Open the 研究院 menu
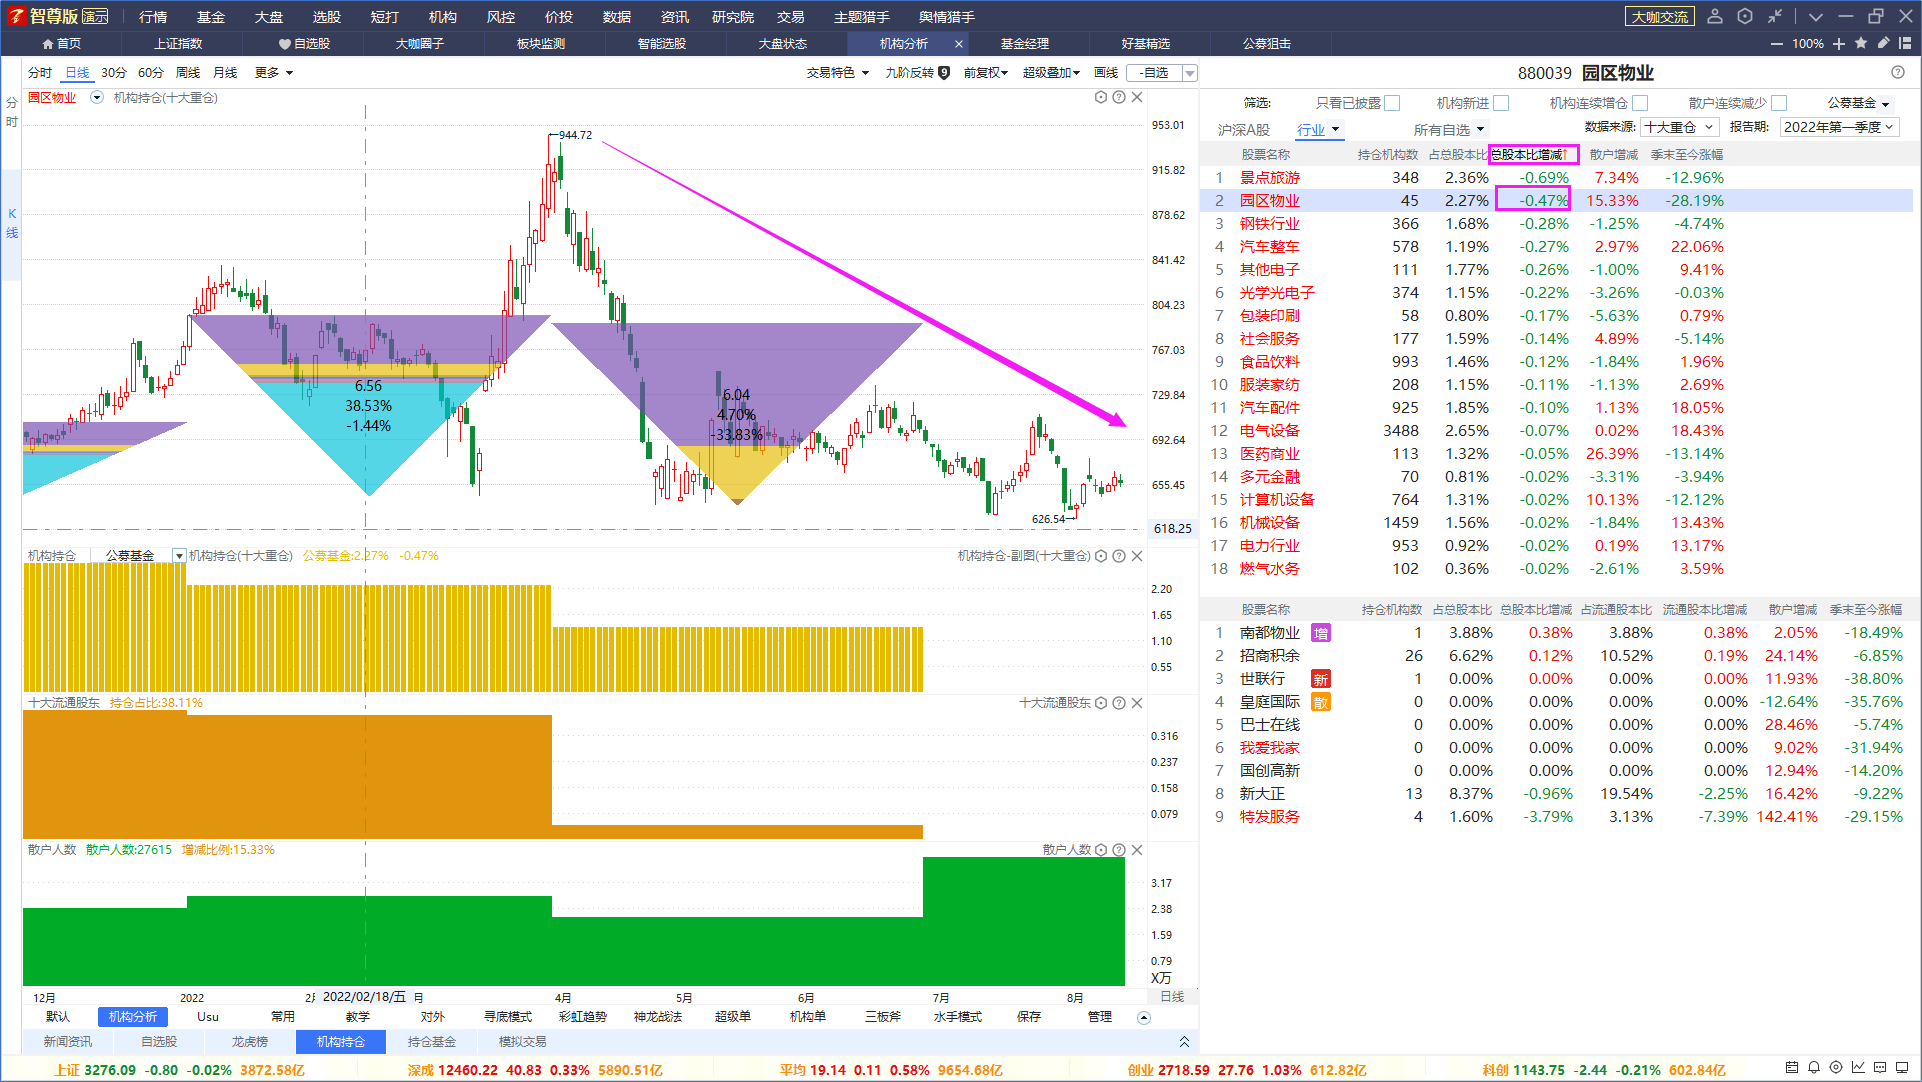The image size is (1922, 1082). point(733,16)
